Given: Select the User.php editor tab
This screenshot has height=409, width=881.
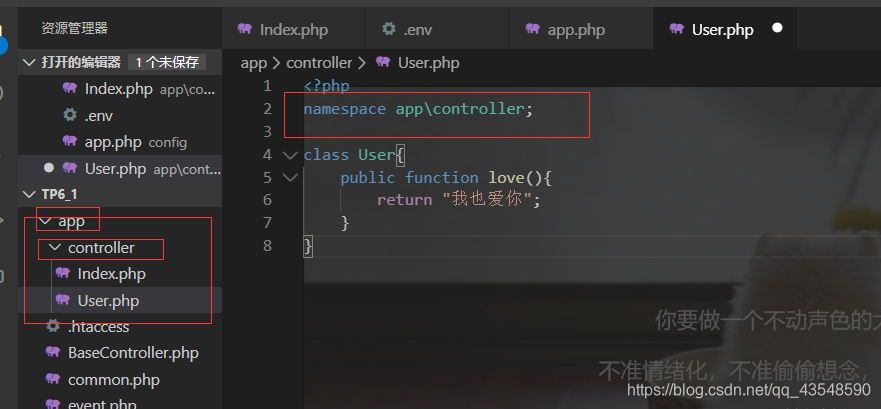Looking at the screenshot, I should click(725, 29).
